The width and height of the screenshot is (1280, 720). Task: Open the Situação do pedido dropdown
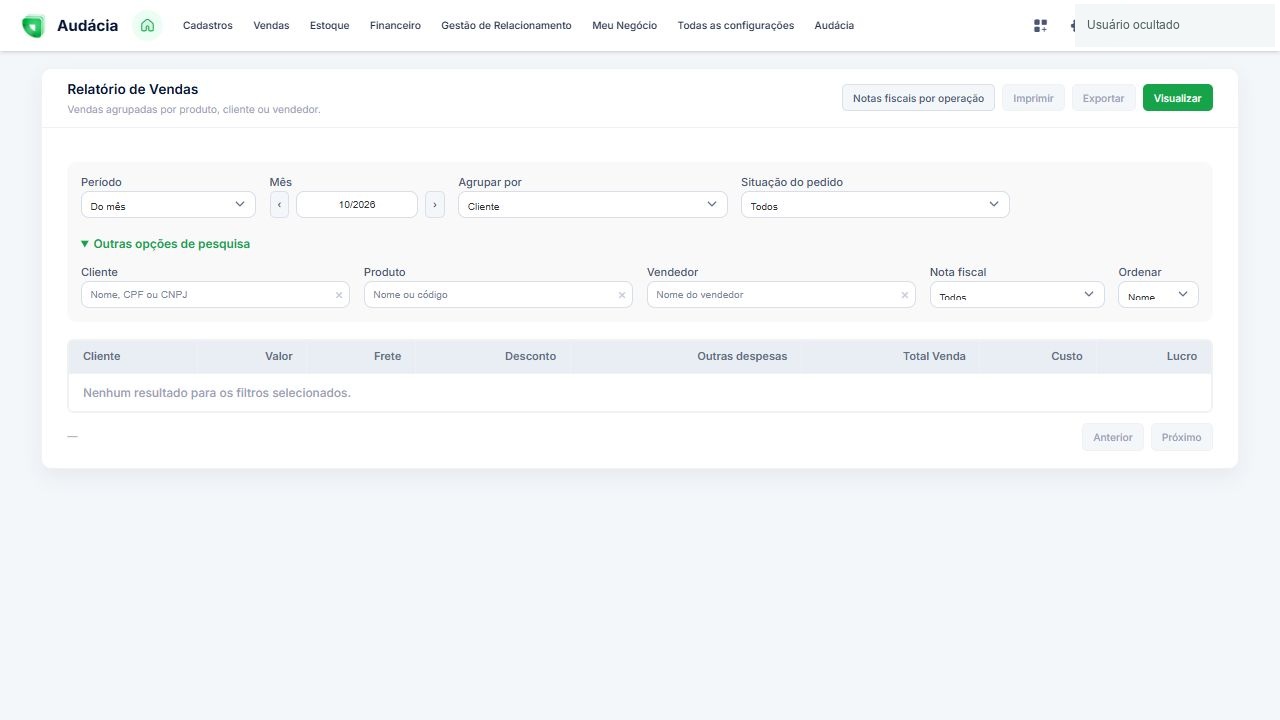coord(875,204)
